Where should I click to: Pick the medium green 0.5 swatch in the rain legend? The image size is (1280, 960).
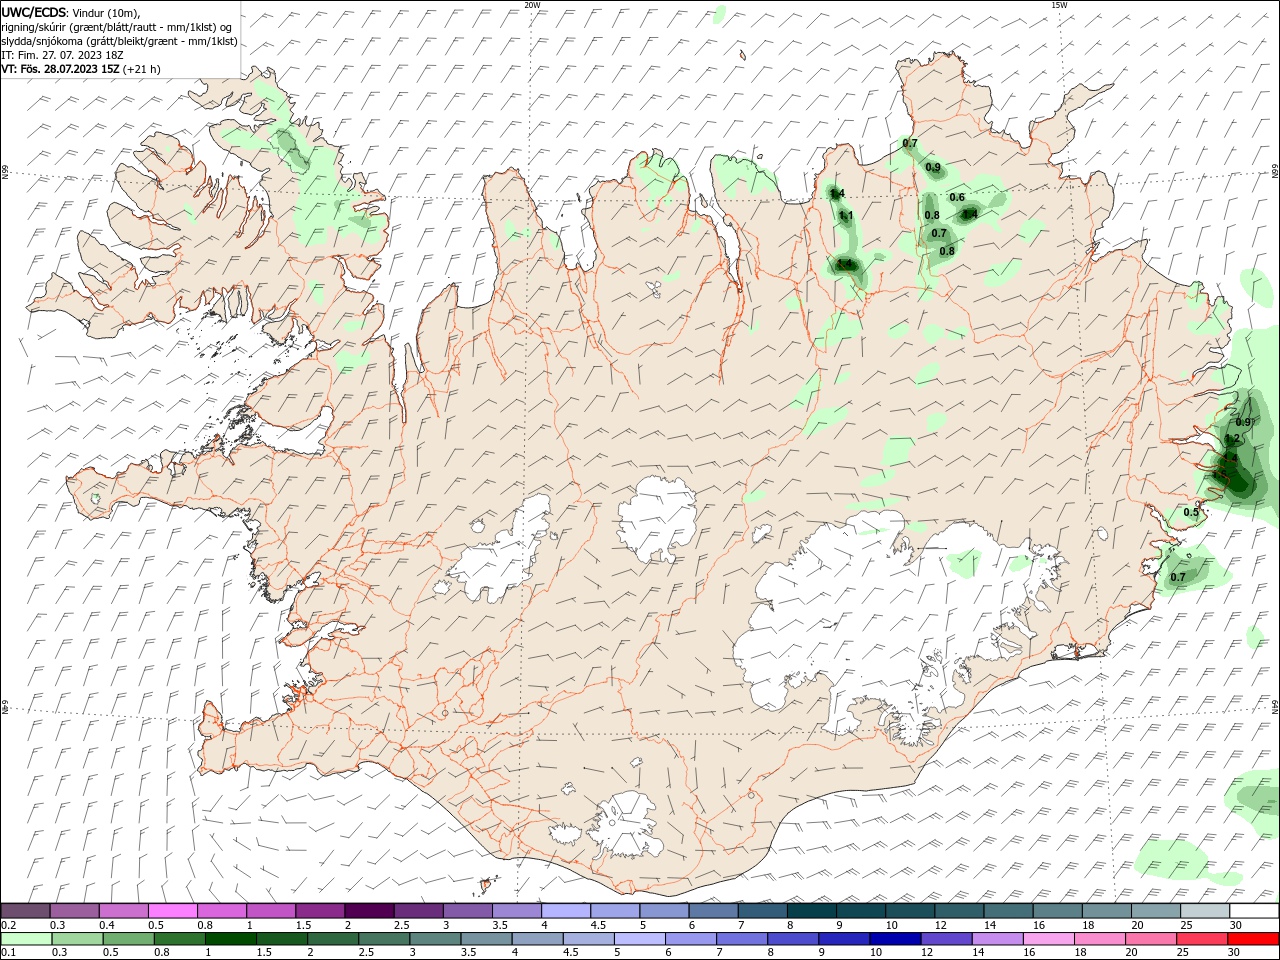[x=128, y=939]
